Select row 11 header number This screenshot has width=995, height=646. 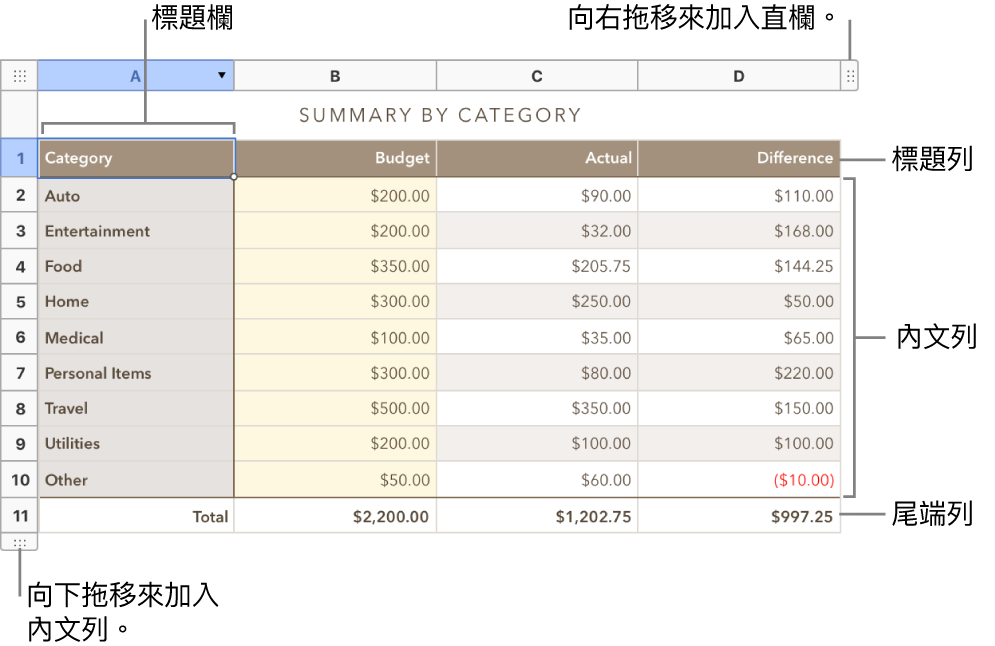[x=20, y=516]
